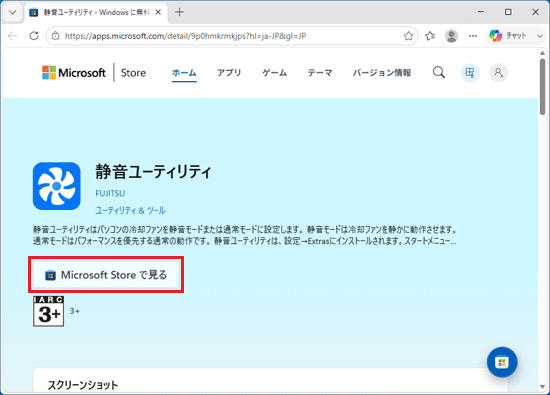Image resolution: width=550 pixels, height=395 pixels.
Task: Open Copilot チャット button
Action: coord(508,36)
